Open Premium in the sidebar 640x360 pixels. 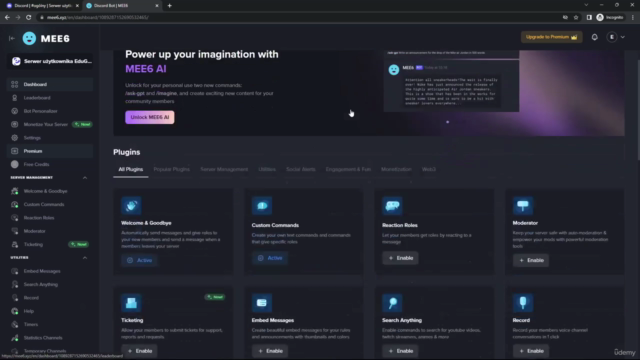[x=50, y=151]
